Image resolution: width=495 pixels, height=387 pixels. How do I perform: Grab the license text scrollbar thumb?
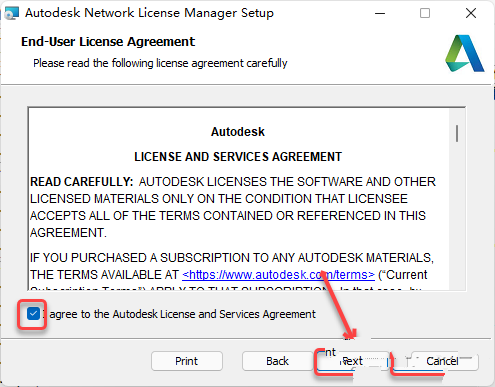coord(457,133)
